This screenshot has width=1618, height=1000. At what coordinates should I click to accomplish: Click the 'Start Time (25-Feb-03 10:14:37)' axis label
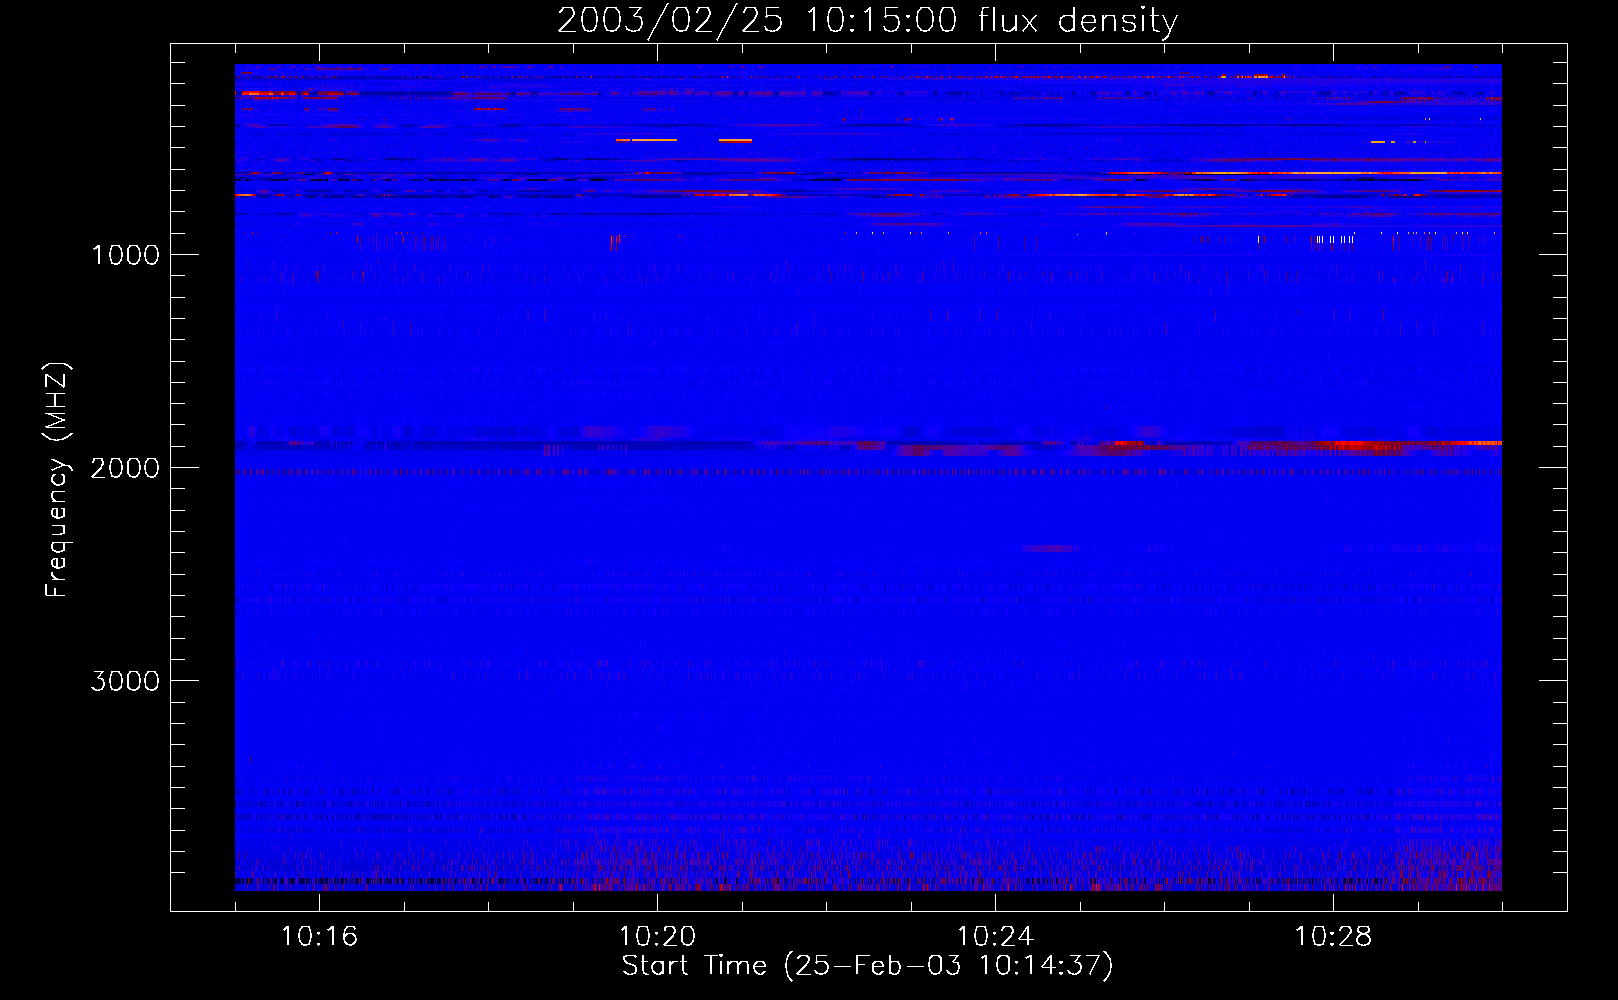click(x=867, y=966)
